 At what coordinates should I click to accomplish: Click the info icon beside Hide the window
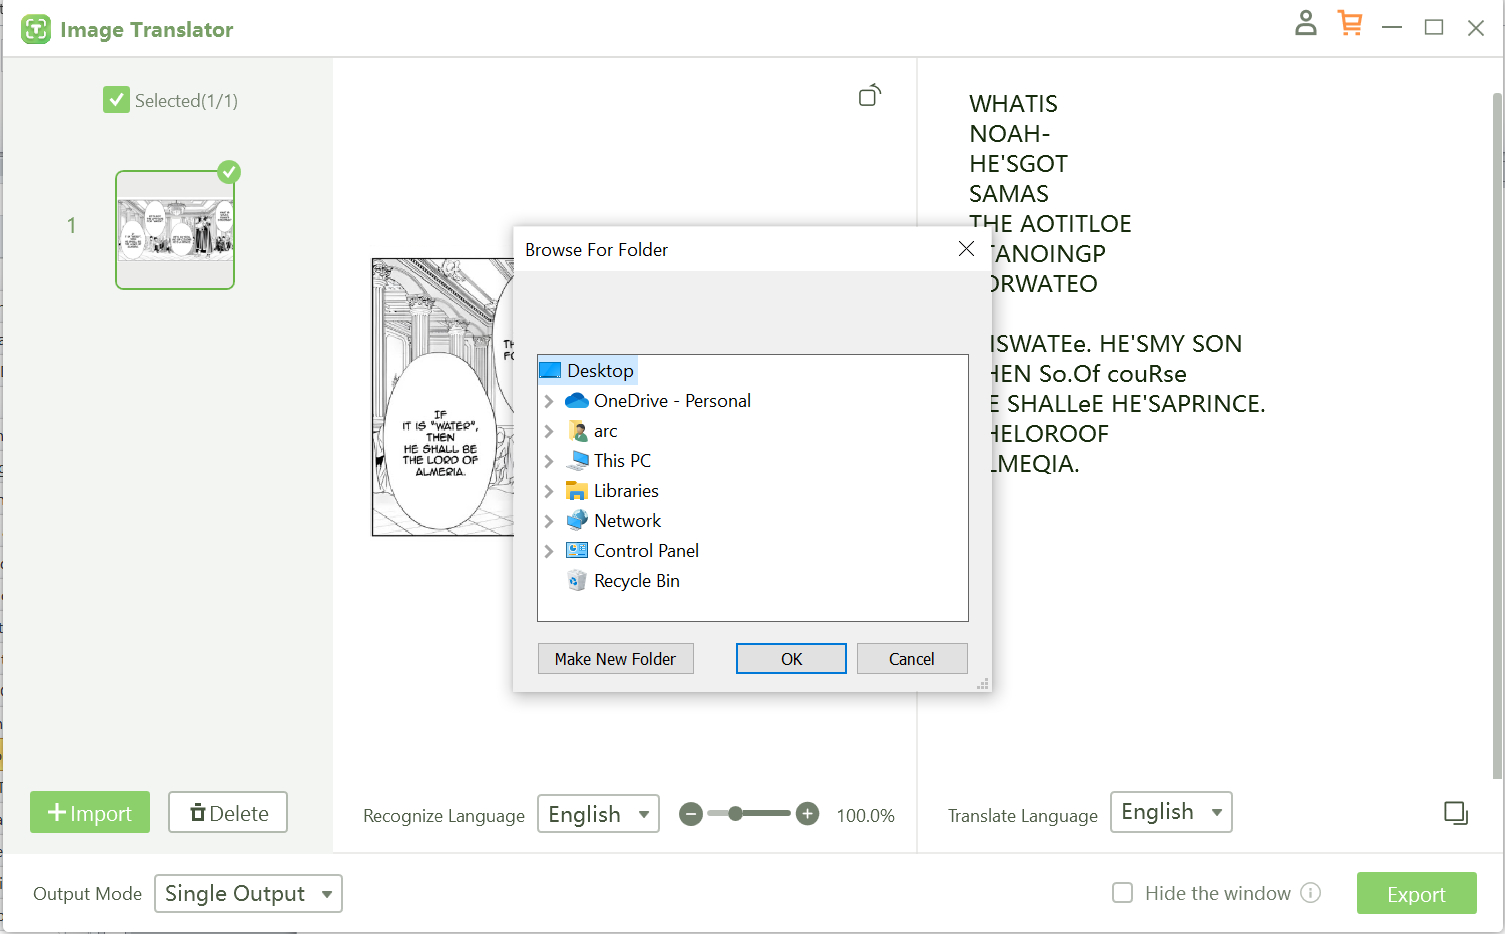[1311, 893]
